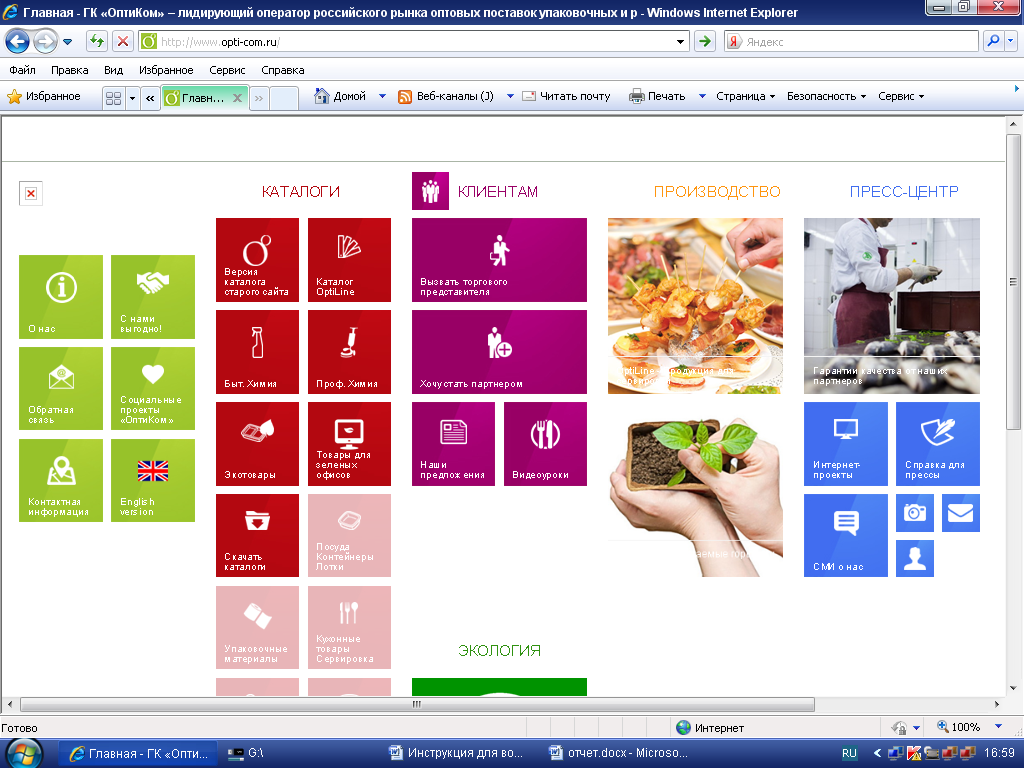Click the RU language indicator in taskbar
Viewport: 1024px width, 768px height.
point(849,753)
